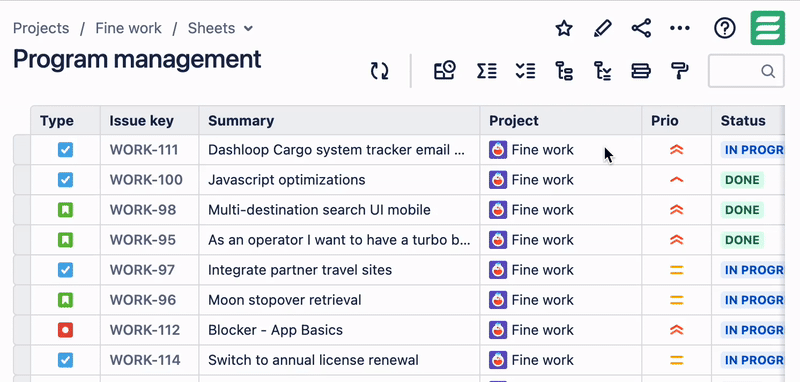Screen dimensions: 800x382
Task: Open issue WORK-111
Action: point(144,150)
